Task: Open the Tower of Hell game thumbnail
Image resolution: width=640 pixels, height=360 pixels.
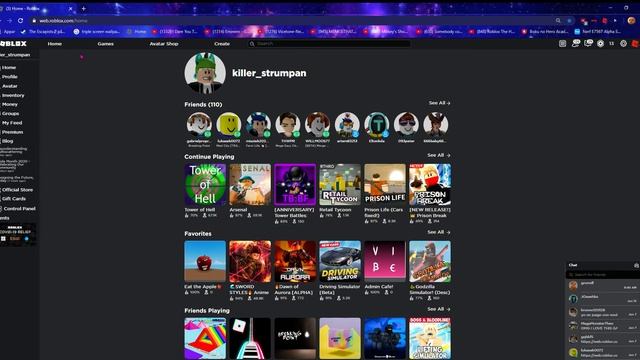Action: (205, 184)
